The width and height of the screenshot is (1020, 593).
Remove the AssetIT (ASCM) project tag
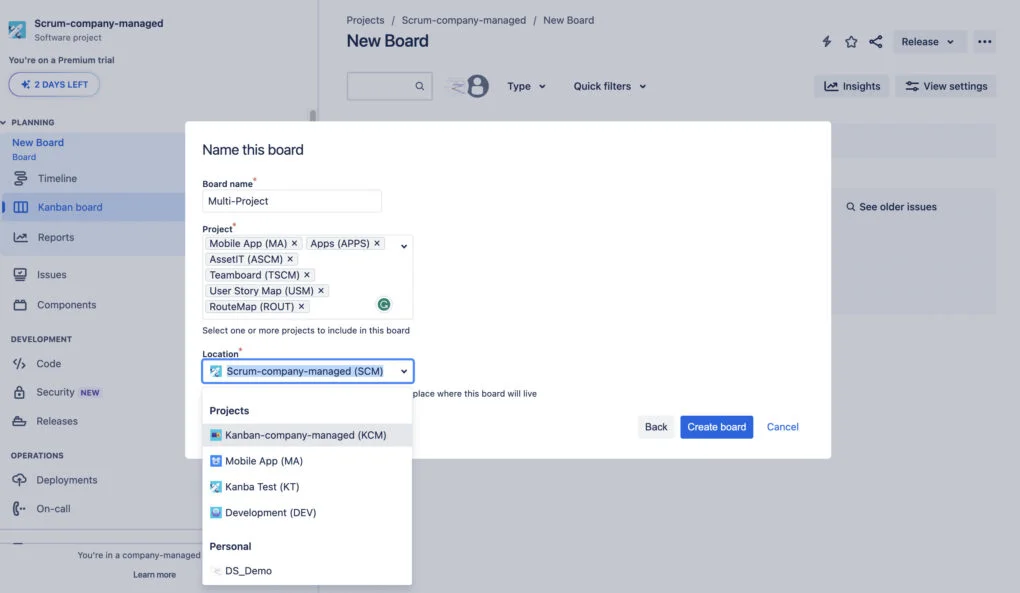click(290, 259)
